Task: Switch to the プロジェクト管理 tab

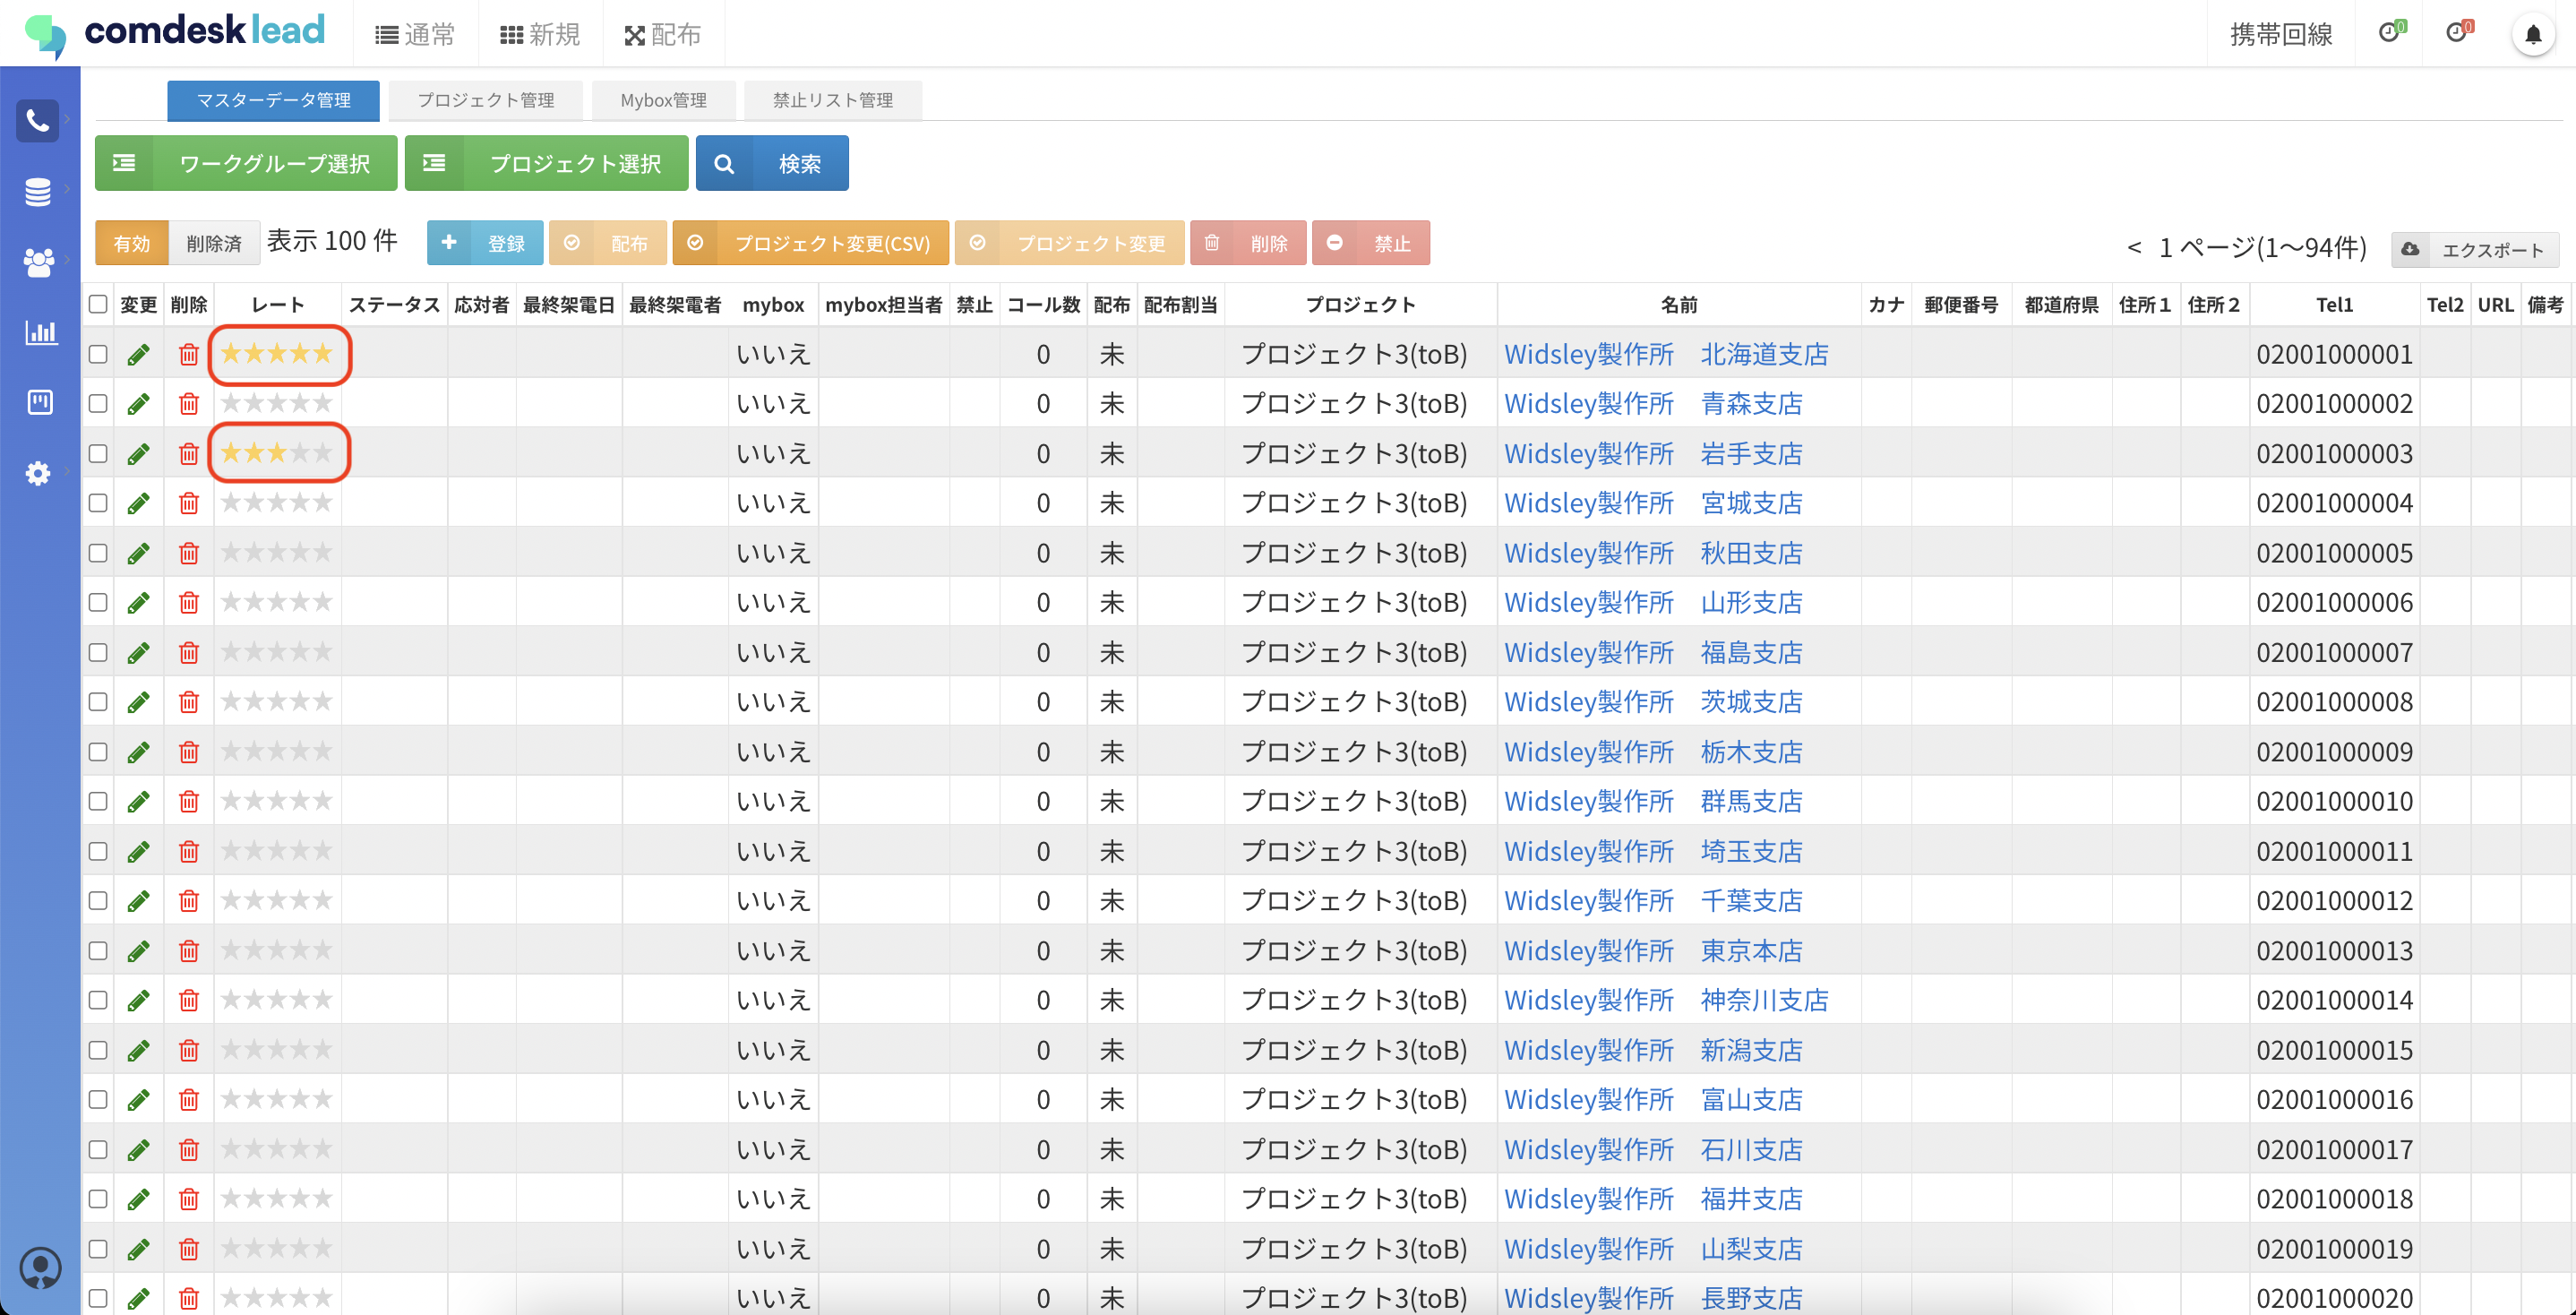Action: 485,100
